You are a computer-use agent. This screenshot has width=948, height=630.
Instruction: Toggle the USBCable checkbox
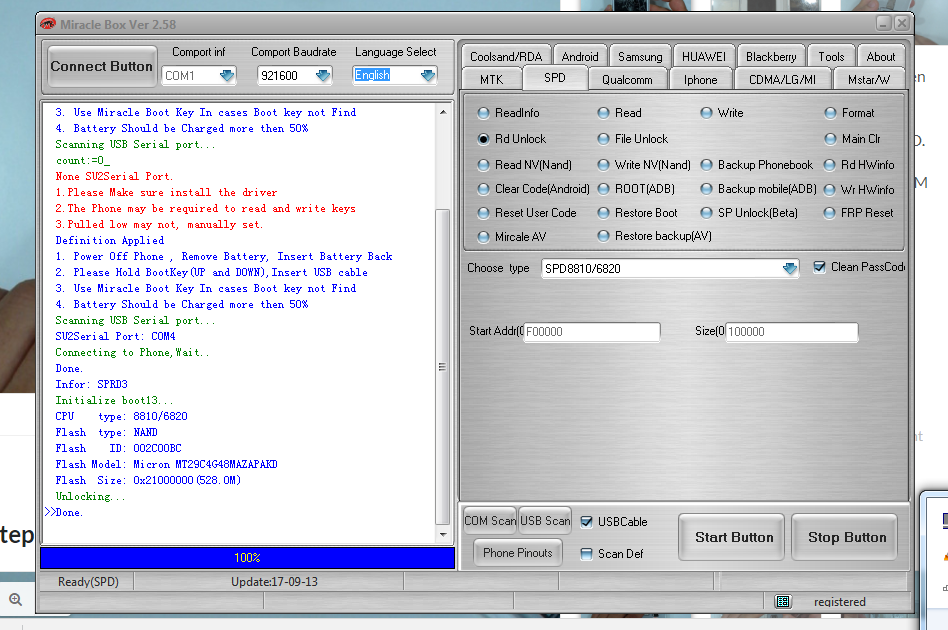pyautogui.click(x=586, y=522)
